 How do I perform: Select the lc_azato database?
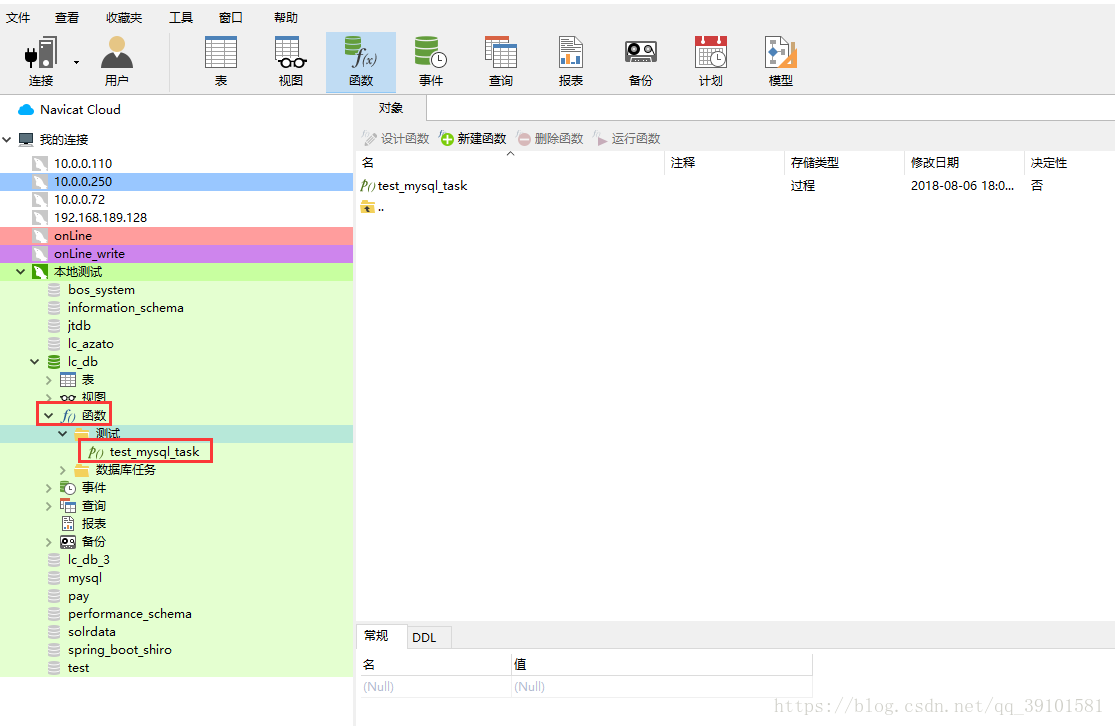pyautogui.click(x=90, y=343)
